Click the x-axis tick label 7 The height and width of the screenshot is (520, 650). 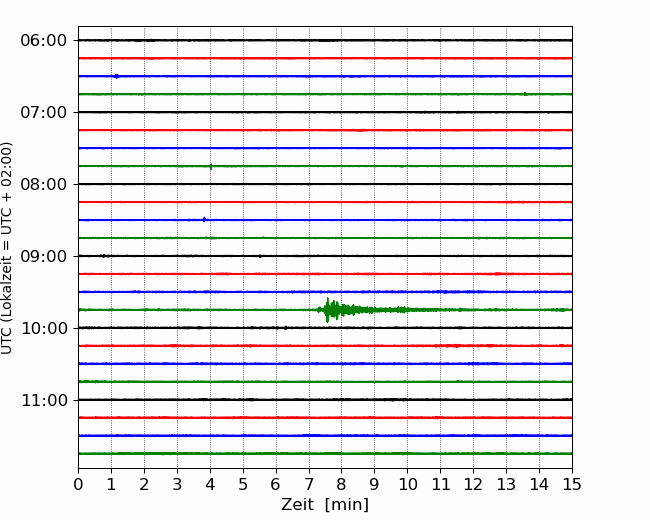309,484
